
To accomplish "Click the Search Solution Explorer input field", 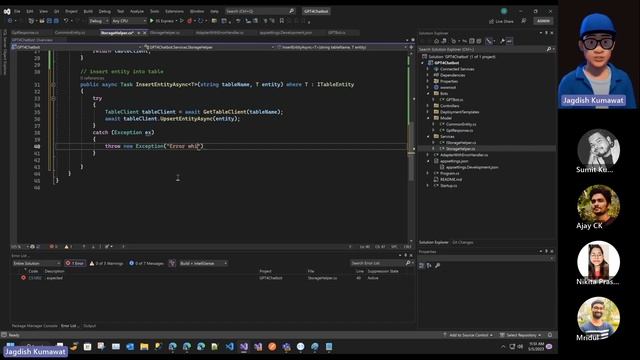I will (x=482, y=49).
